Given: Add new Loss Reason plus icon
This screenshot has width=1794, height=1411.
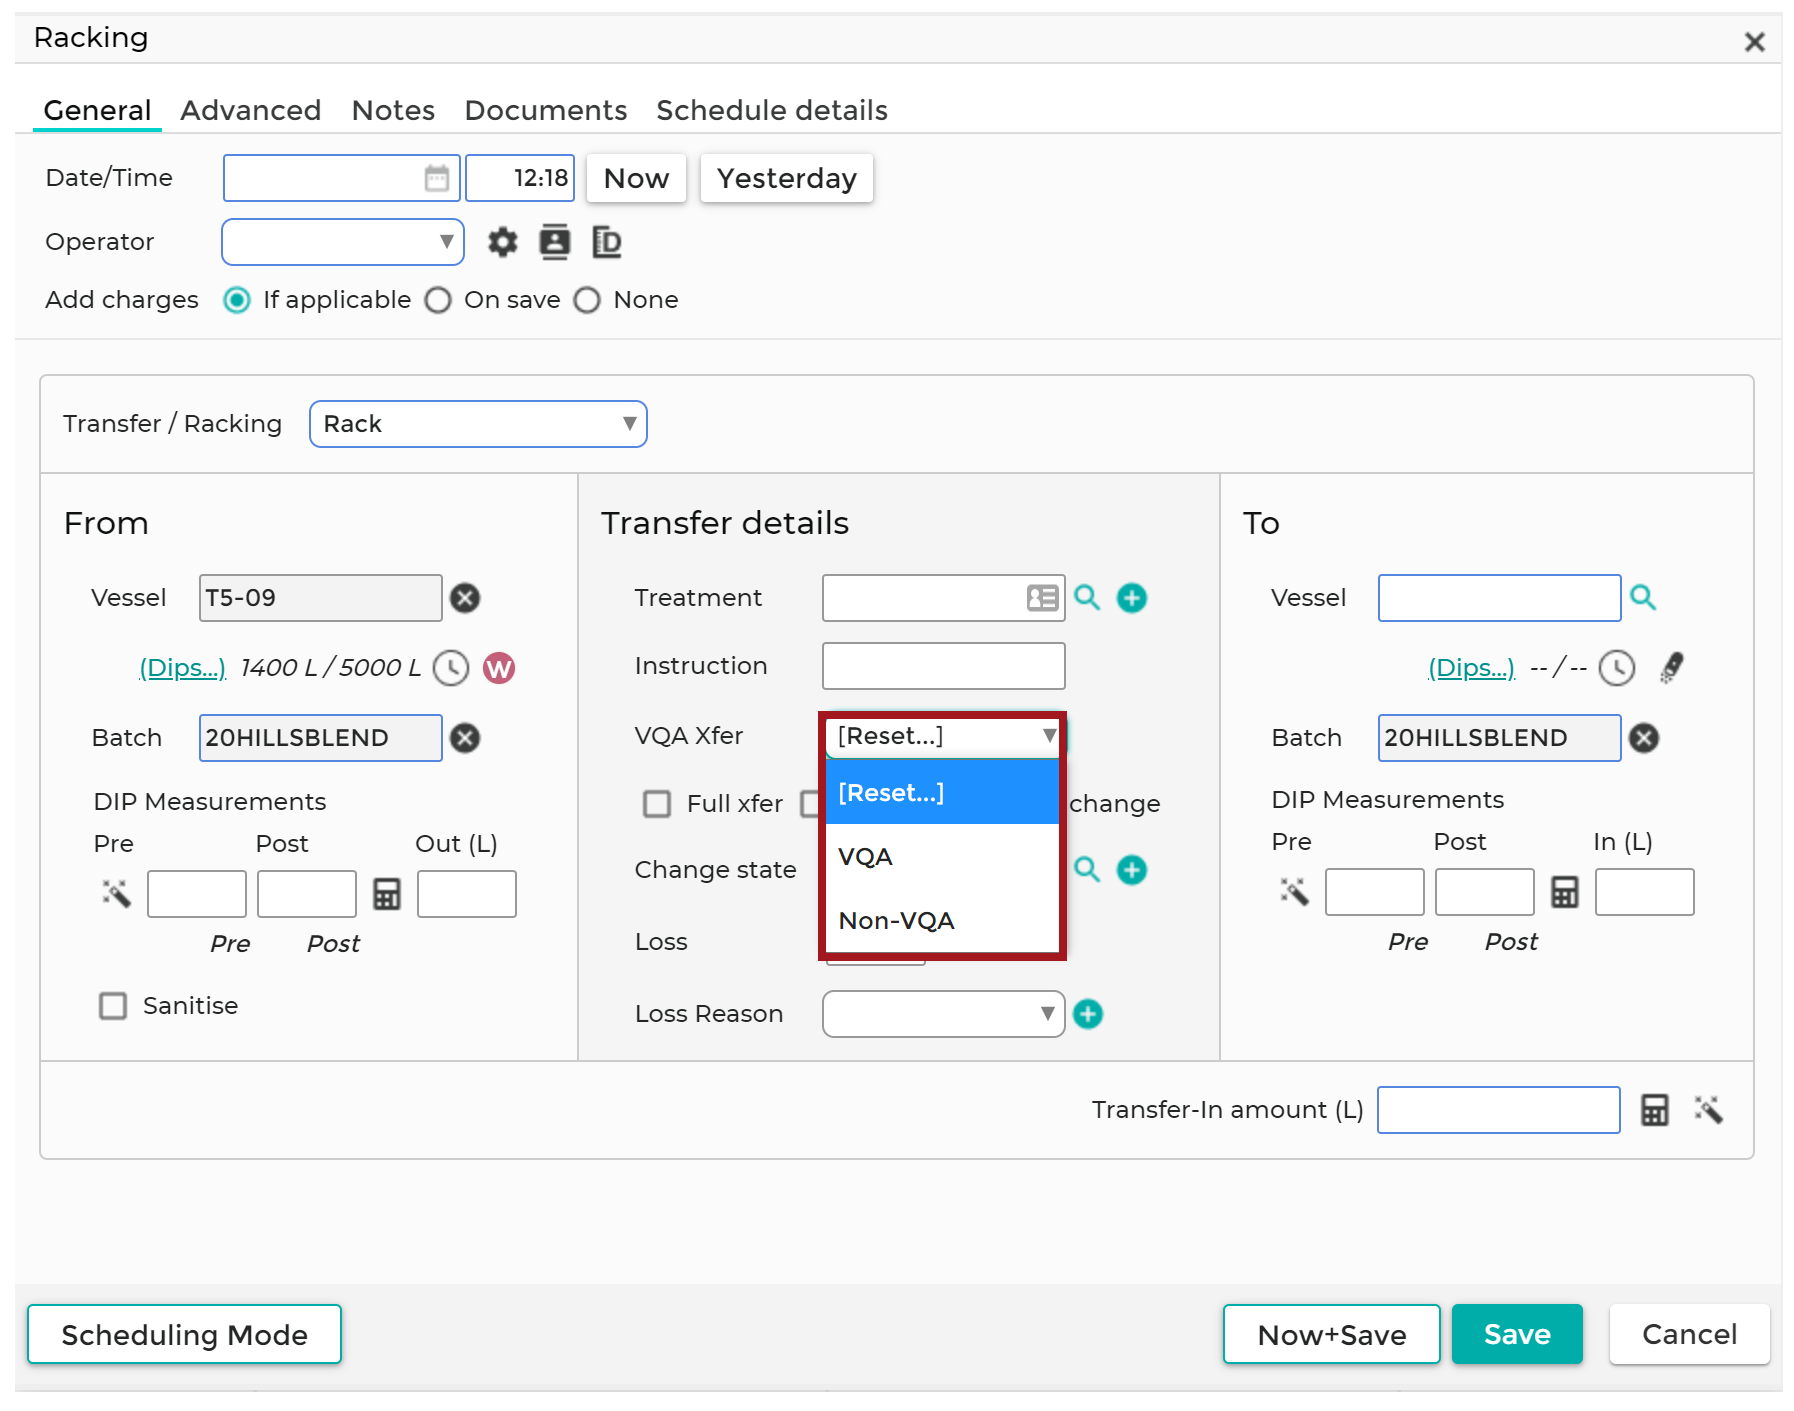Looking at the screenshot, I should [1088, 1014].
